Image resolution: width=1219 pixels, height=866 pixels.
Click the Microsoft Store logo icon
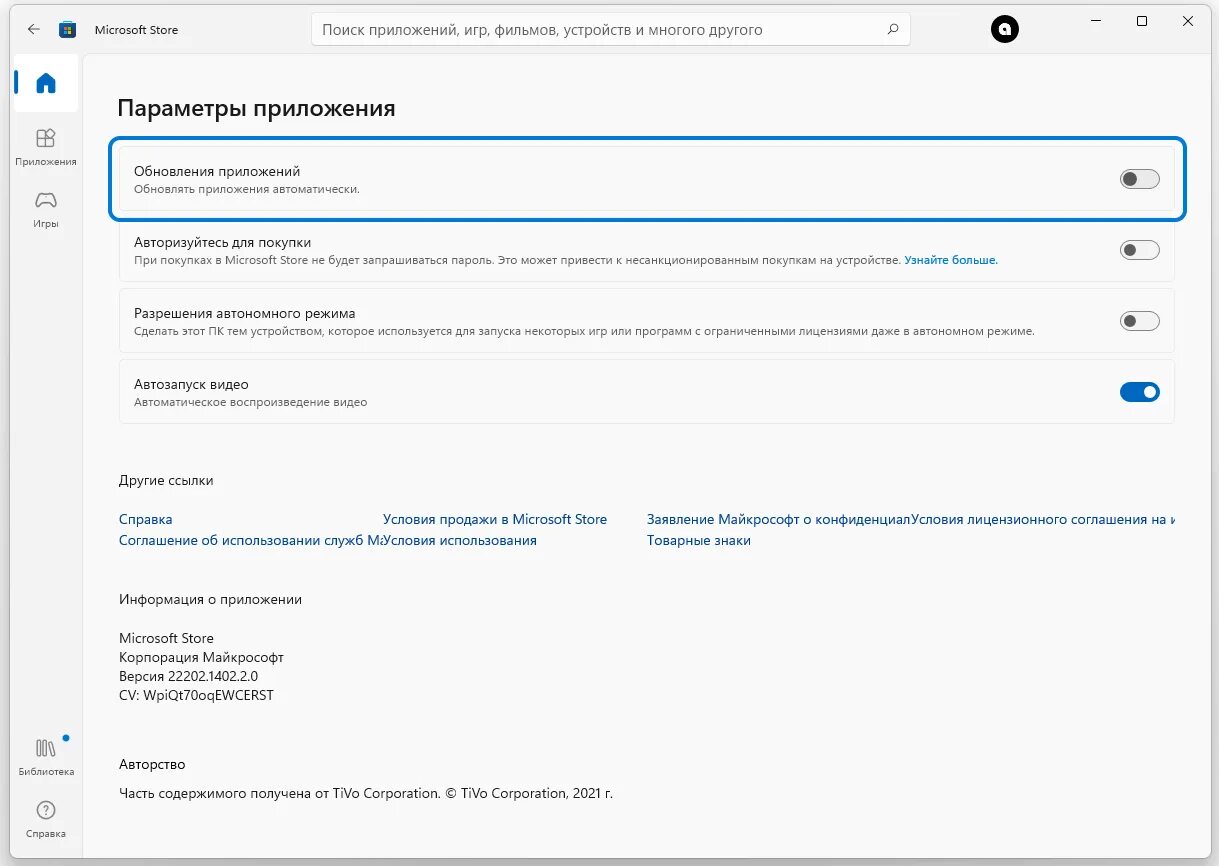click(x=68, y=30)
